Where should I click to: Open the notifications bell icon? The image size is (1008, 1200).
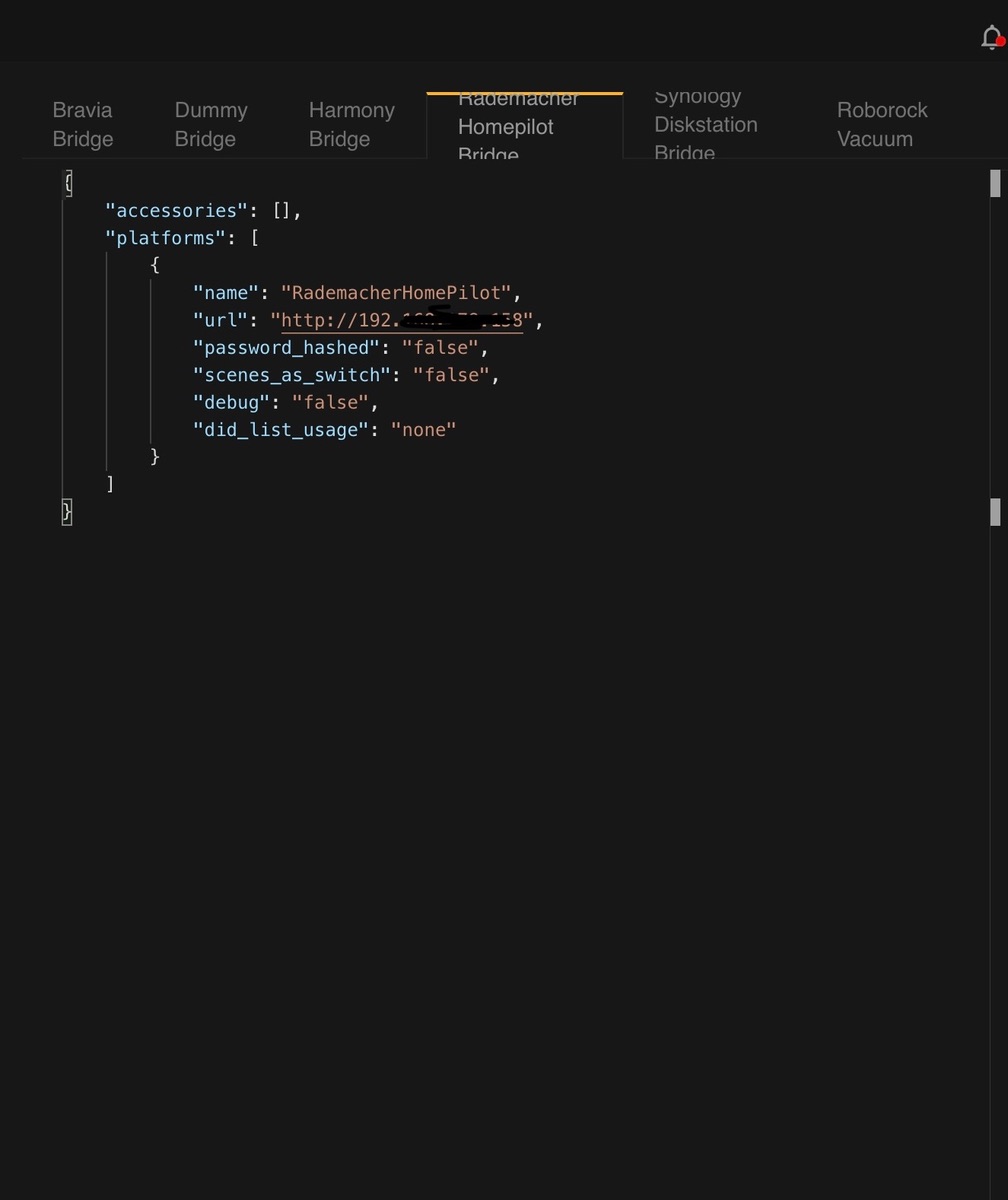(x=991, y=38)
